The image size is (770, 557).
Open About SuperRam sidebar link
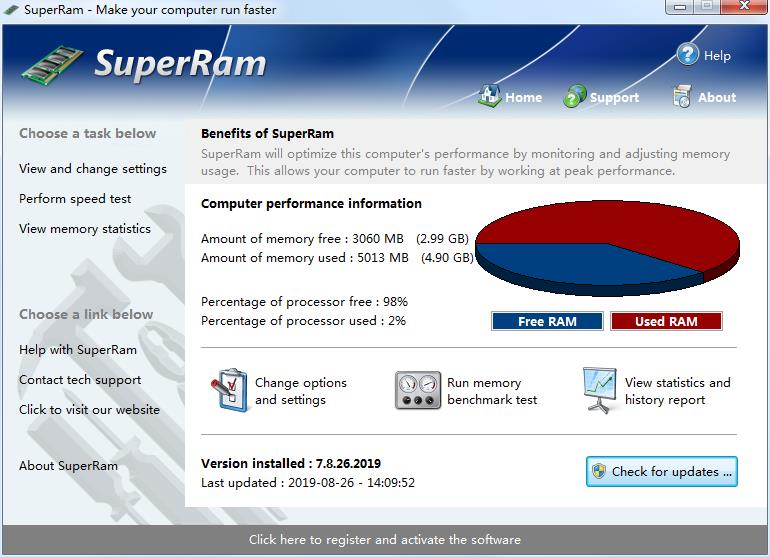tap(68, 466)
